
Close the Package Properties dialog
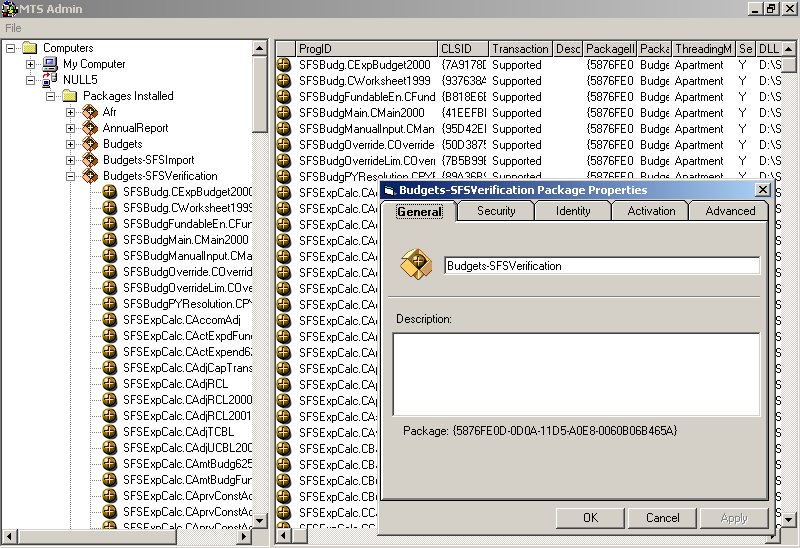(x=762, y=190)
